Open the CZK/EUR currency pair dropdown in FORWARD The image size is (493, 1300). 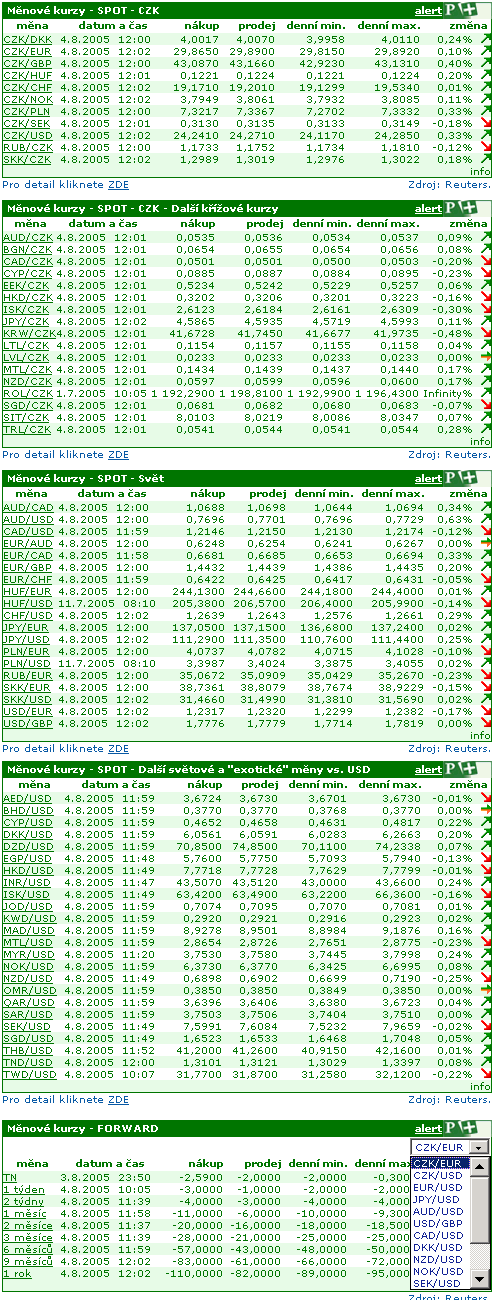(x=449, y=1148)
